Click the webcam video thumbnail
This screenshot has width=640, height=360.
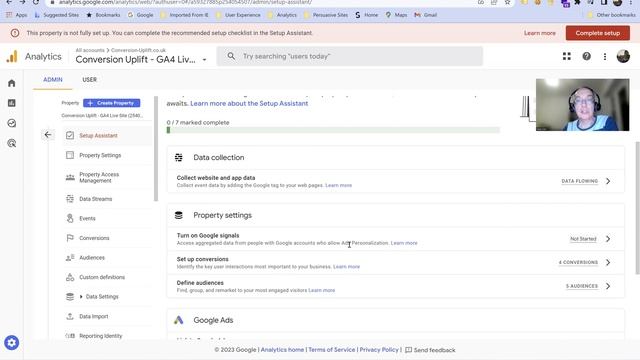coord(582,105)
